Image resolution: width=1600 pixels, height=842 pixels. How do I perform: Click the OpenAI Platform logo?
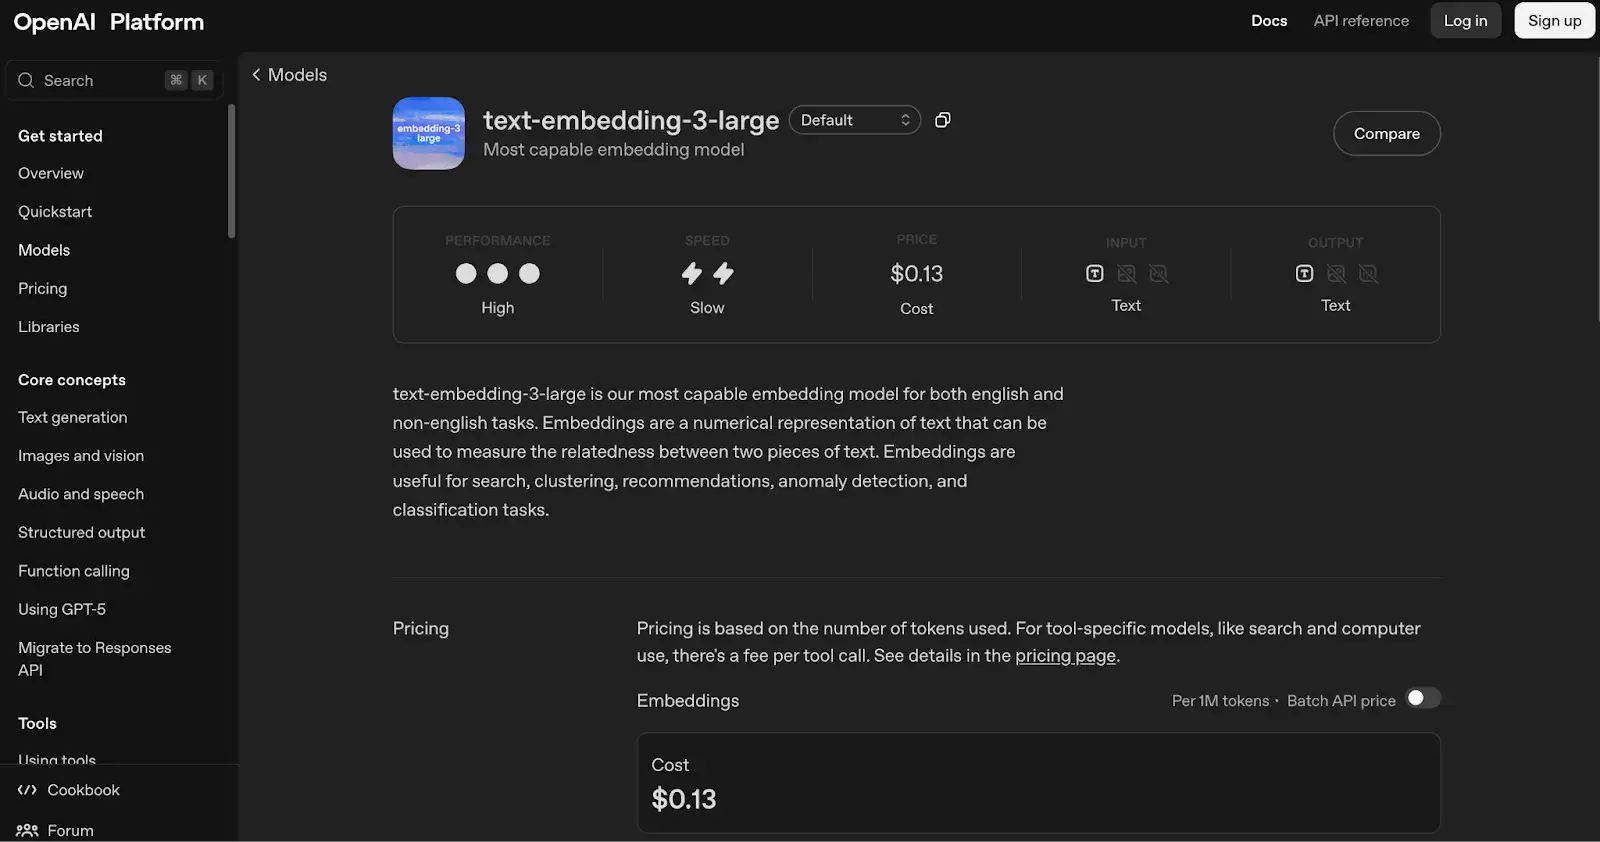tap(109, 22)
